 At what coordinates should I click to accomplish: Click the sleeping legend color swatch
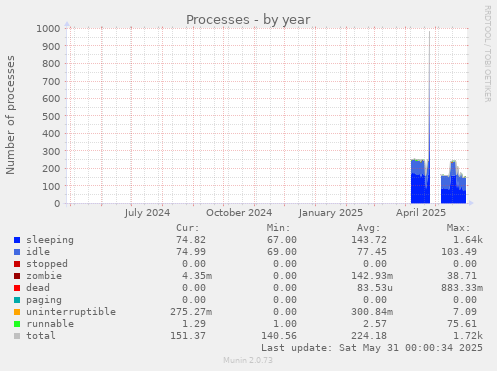pos(17,240)
